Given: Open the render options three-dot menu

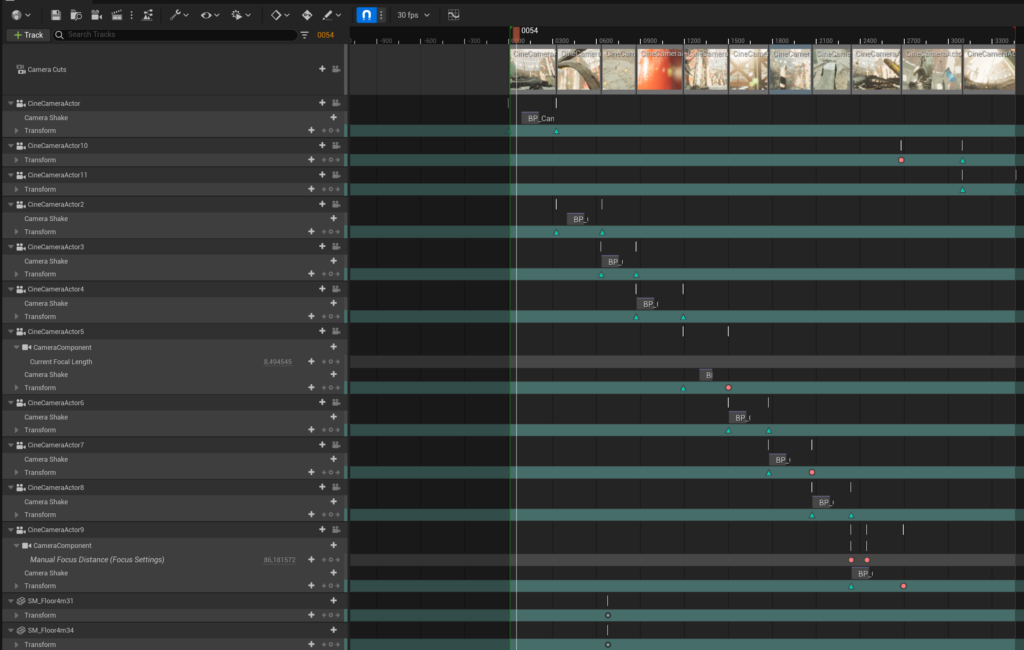Looking at the screenshot, I should coord(131,14).
